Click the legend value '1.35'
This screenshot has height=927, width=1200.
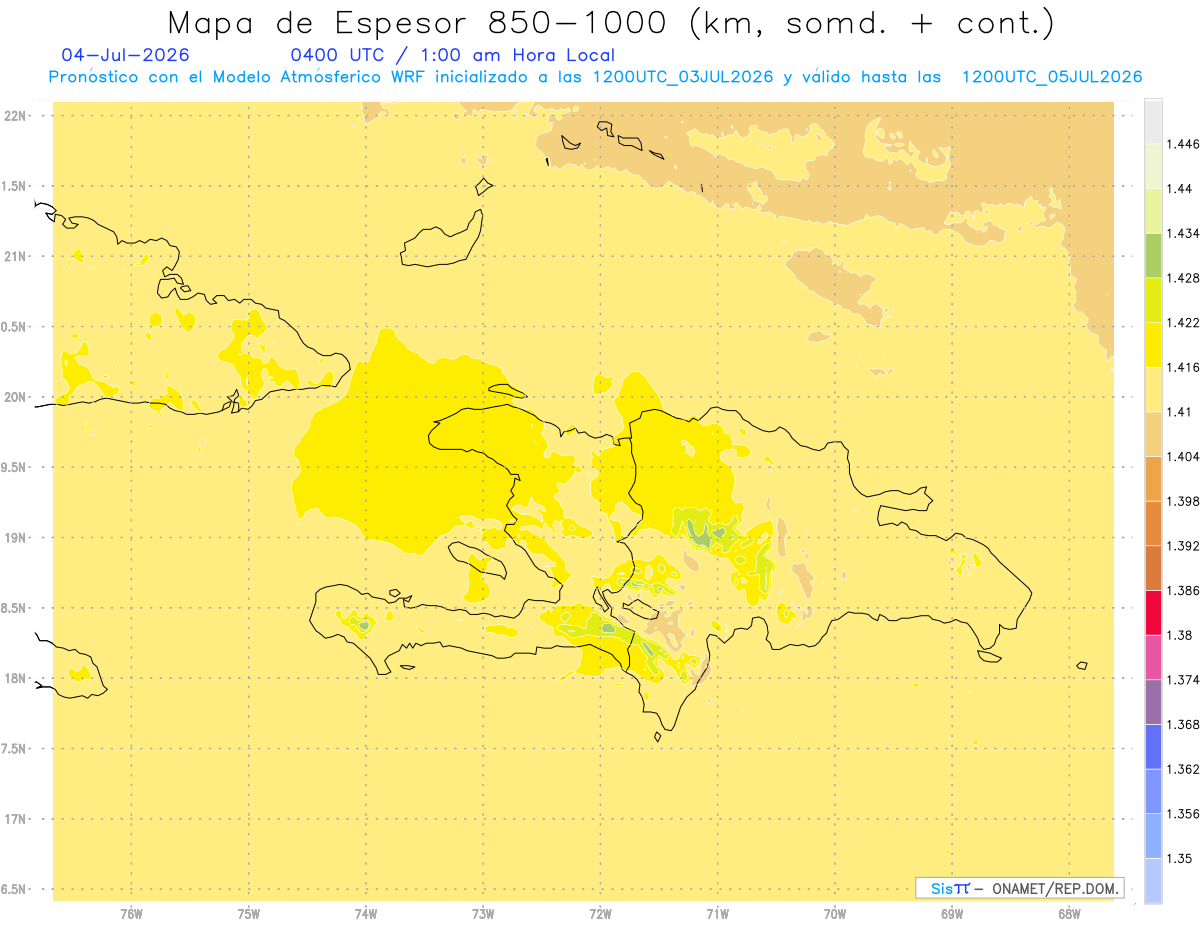(x=1180, y=858)
